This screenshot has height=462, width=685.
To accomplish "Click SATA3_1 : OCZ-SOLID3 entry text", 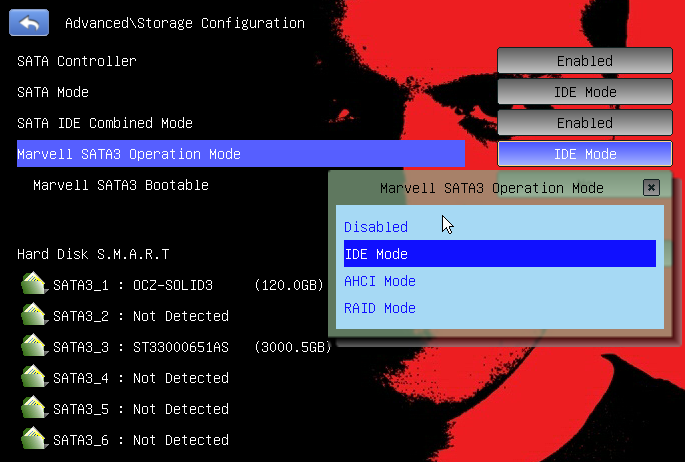I will tap(133, 285).
